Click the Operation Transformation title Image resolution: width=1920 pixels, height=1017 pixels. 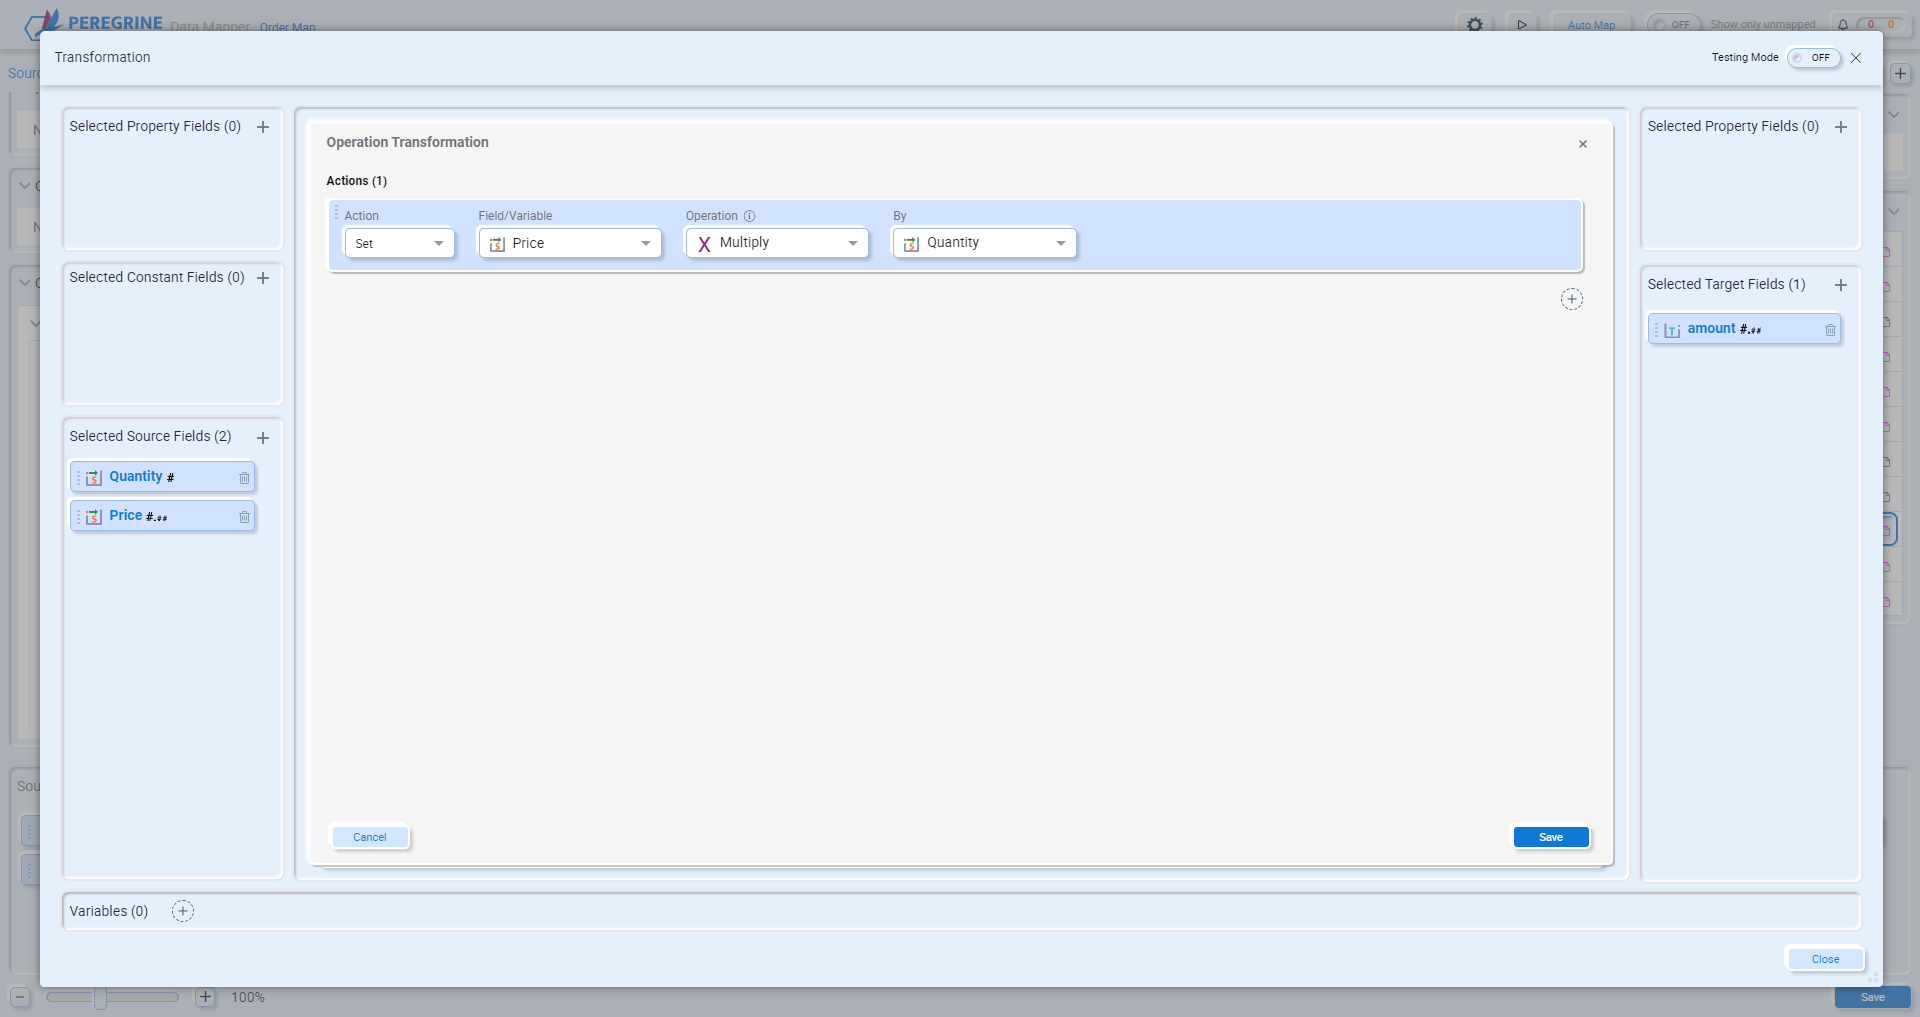(407, 142)
